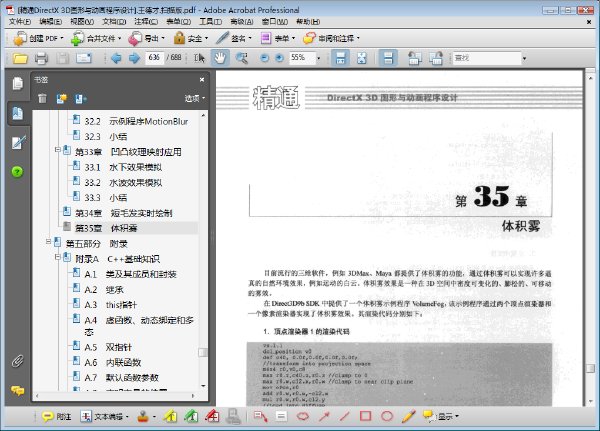Select the Underline text tool
Screen dimensions: 600x431
click(191, 416)
